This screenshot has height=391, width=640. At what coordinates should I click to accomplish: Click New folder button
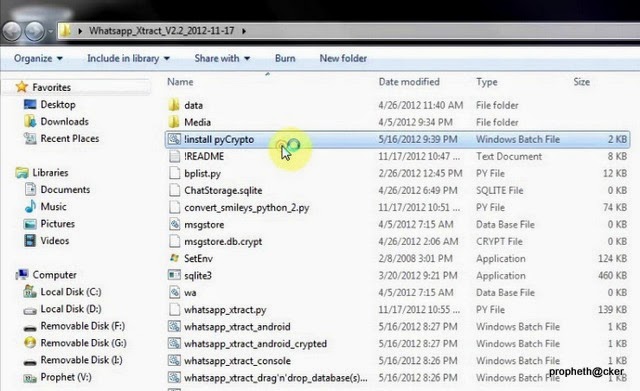(343, 58)
